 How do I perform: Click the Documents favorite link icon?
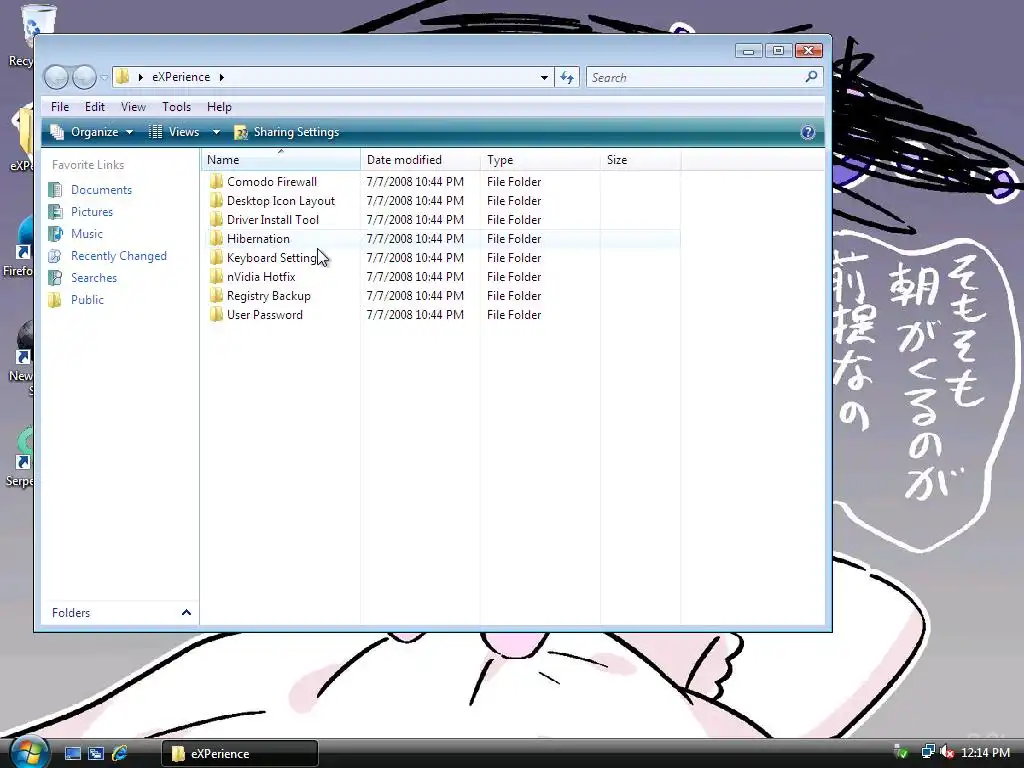pyautogui.click(x=56, y=190)
